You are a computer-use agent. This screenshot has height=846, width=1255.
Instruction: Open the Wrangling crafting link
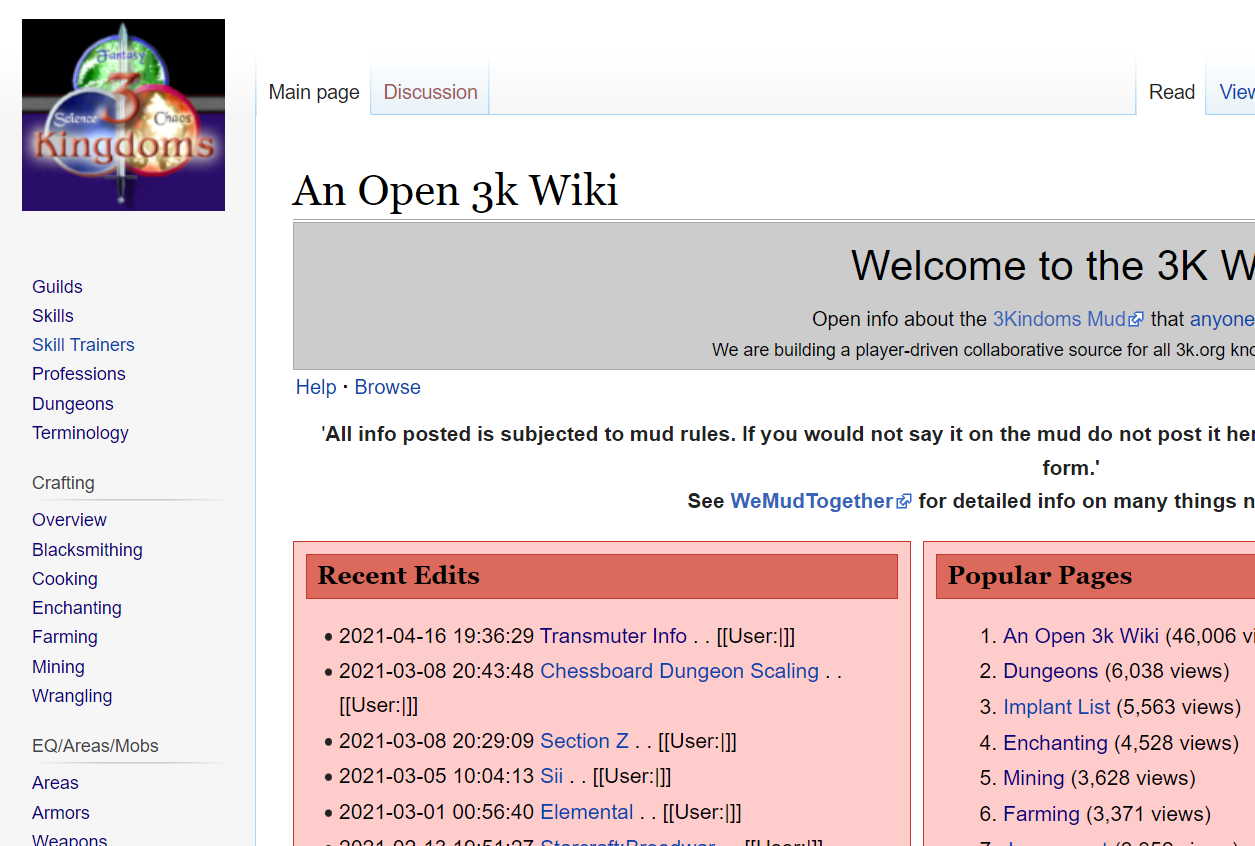tap(72, 696)
